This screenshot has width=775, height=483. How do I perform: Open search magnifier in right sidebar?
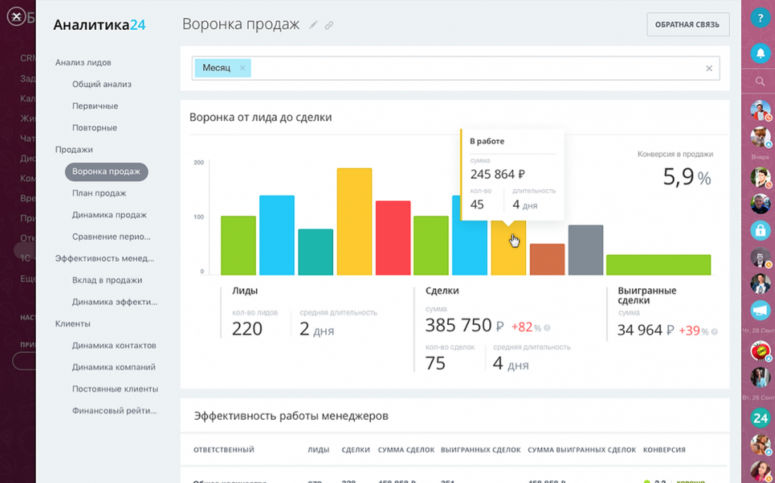pos(760,82)
